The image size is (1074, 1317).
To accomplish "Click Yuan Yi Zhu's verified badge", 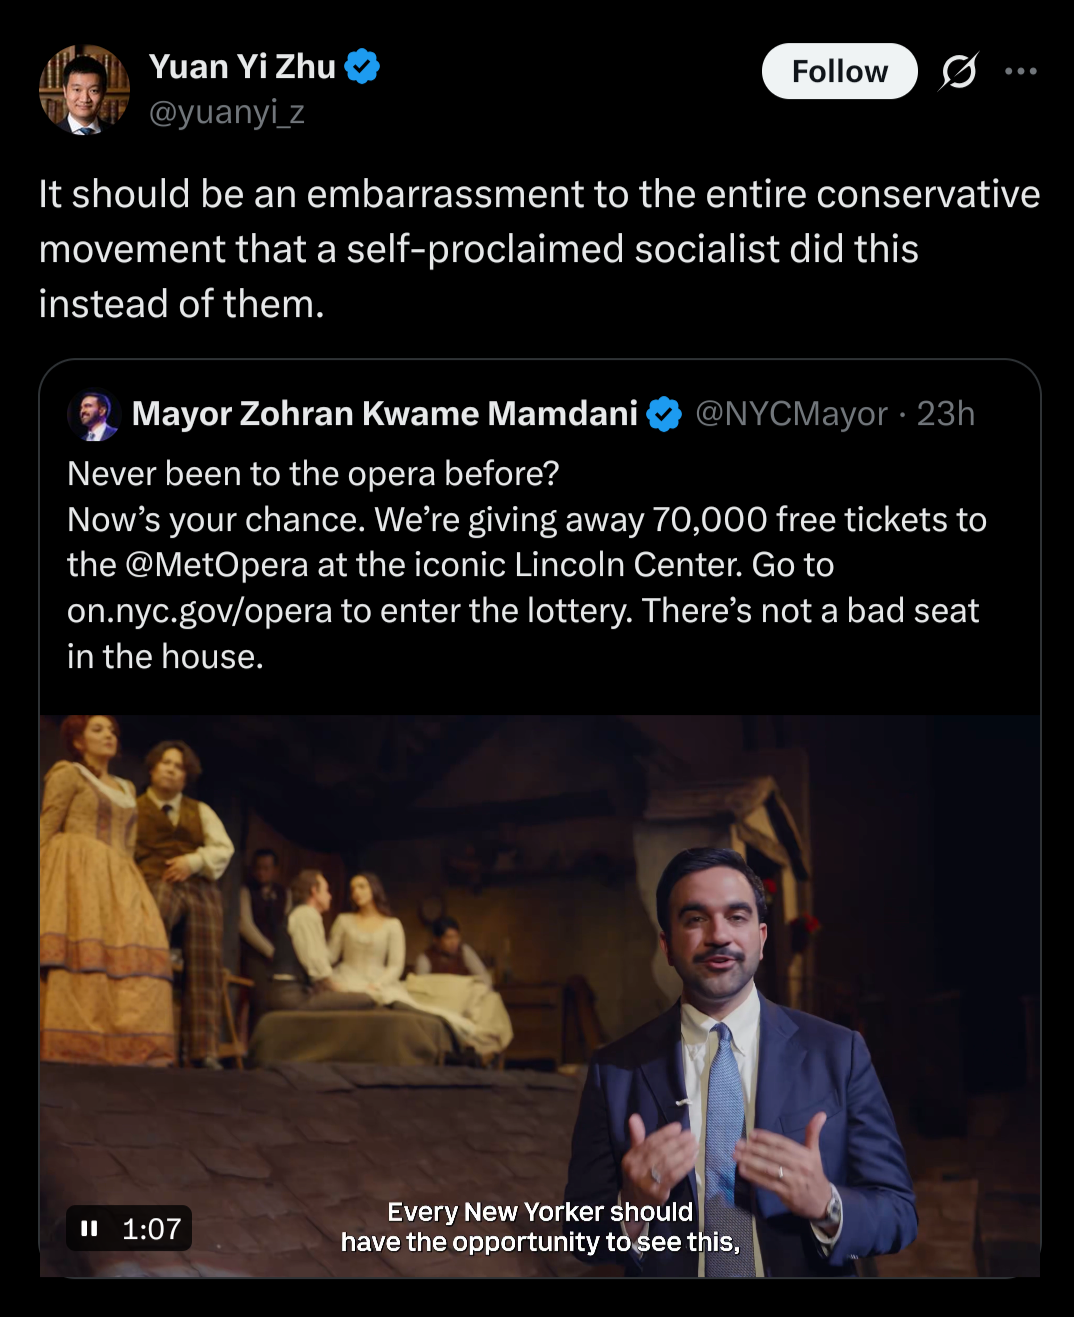I will tap(362, 67).
